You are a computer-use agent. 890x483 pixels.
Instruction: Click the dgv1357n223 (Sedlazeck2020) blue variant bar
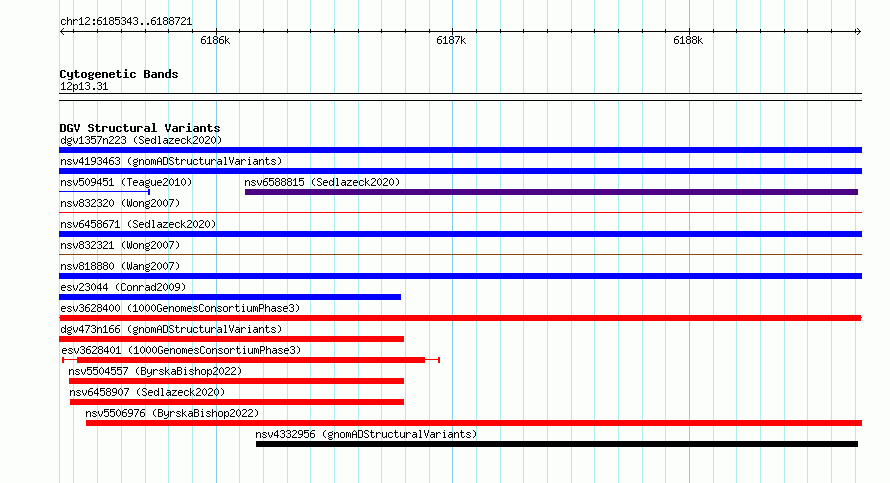(460, 150)
